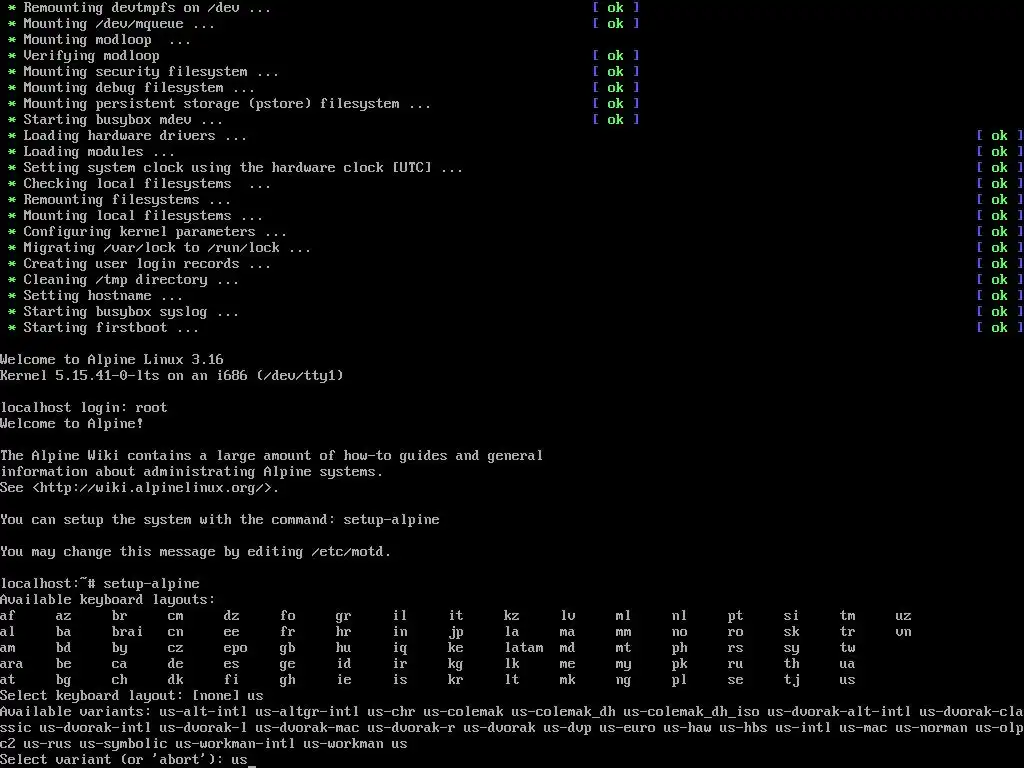
Task: Click variant 'us-euro'
Action: click(627, 728)
